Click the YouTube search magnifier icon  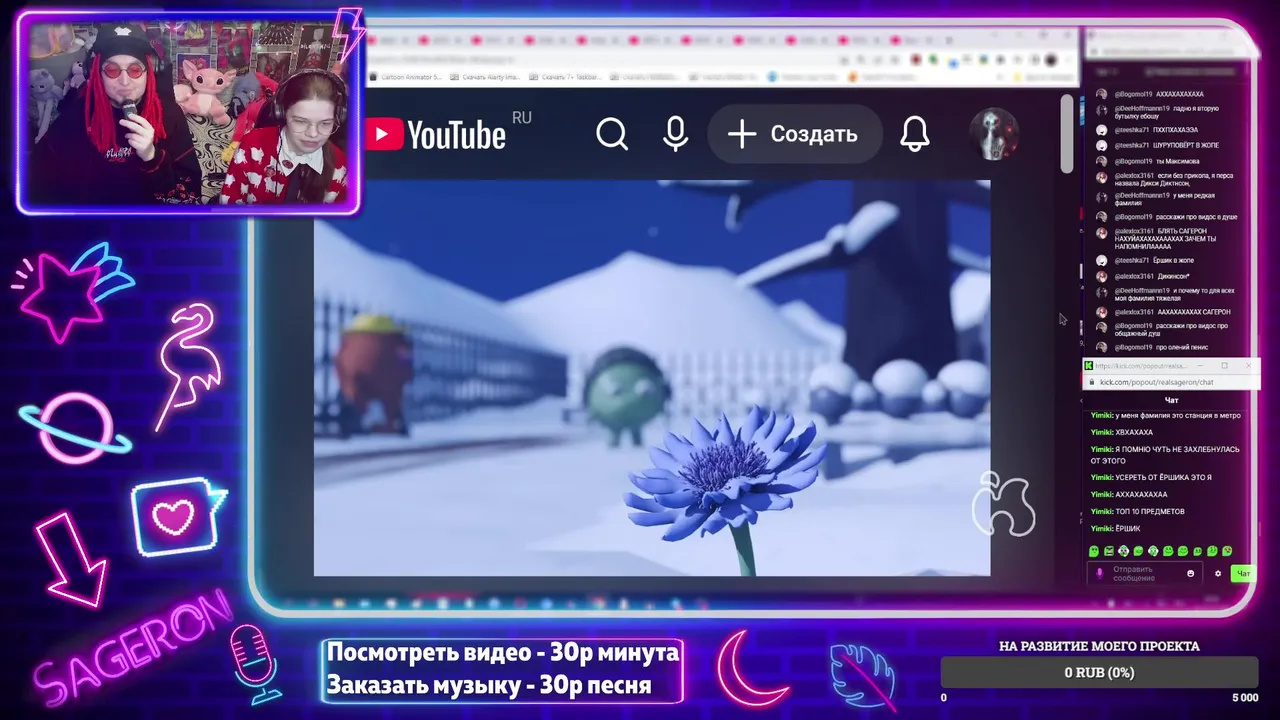point(612,134)
